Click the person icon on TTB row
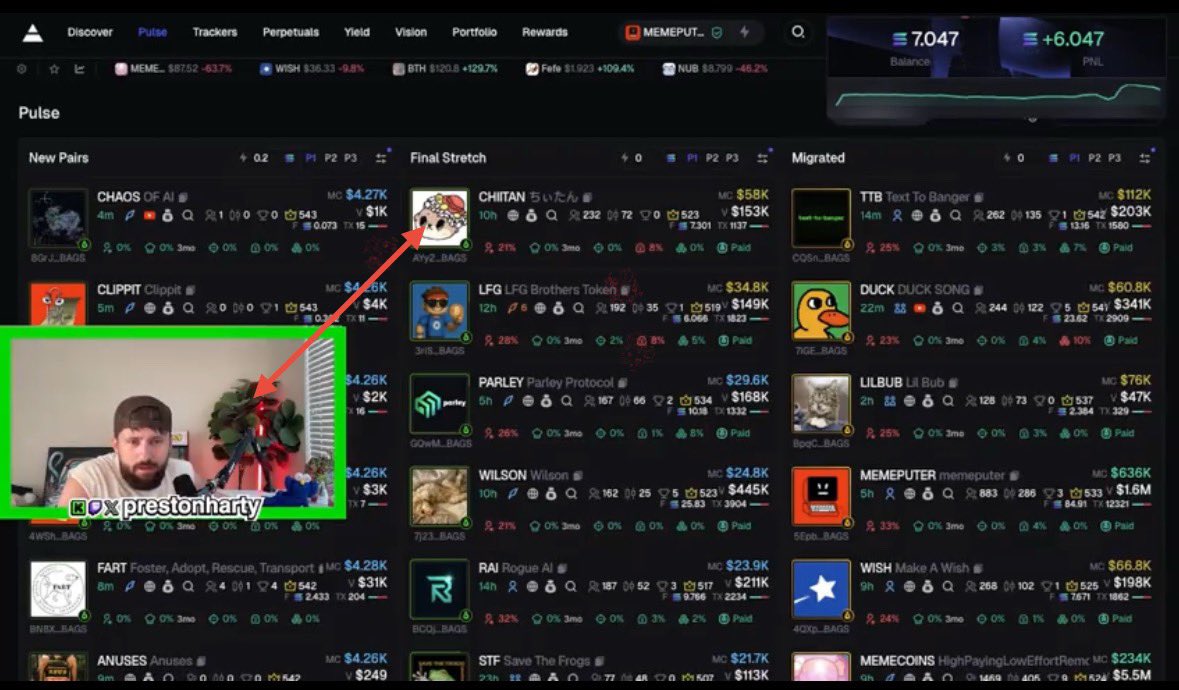This screenshot has height=690, width=1179. 897,216
